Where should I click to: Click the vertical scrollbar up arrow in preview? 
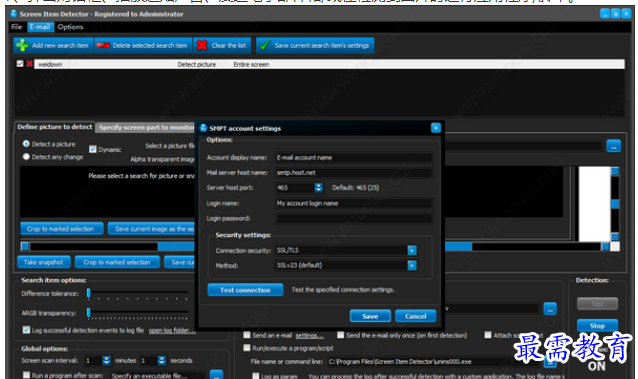point(615,171)
